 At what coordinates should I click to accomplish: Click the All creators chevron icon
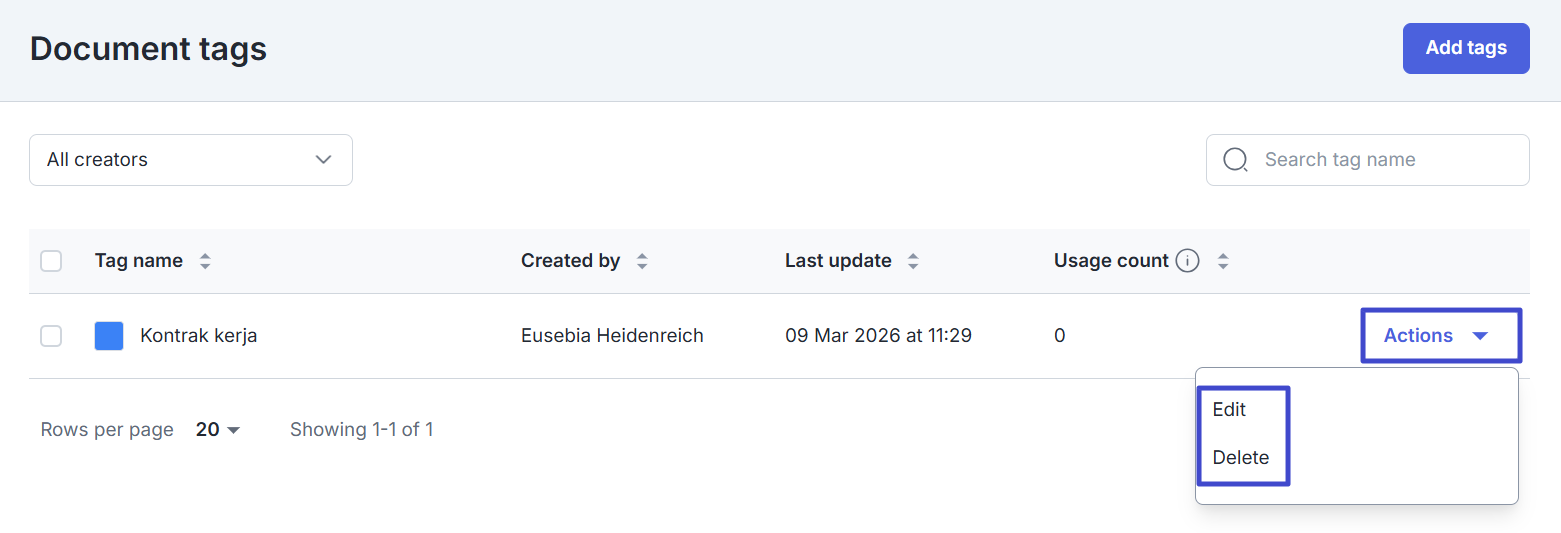(x=323, y=160)
